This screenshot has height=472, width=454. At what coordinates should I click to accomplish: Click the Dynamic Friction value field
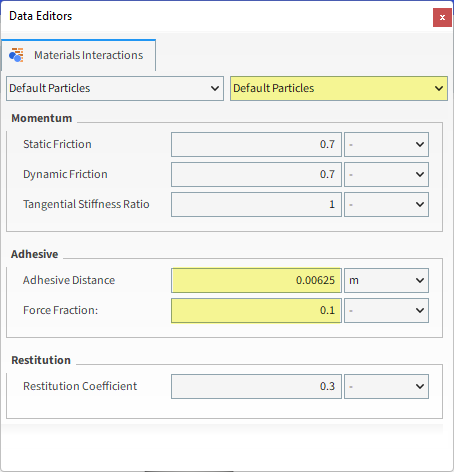[x=256, y=174]
